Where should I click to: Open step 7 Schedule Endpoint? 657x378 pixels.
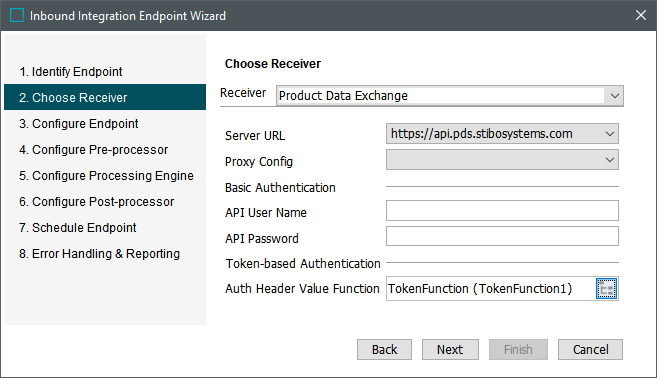pyautogui.click(x=78, y=228)
